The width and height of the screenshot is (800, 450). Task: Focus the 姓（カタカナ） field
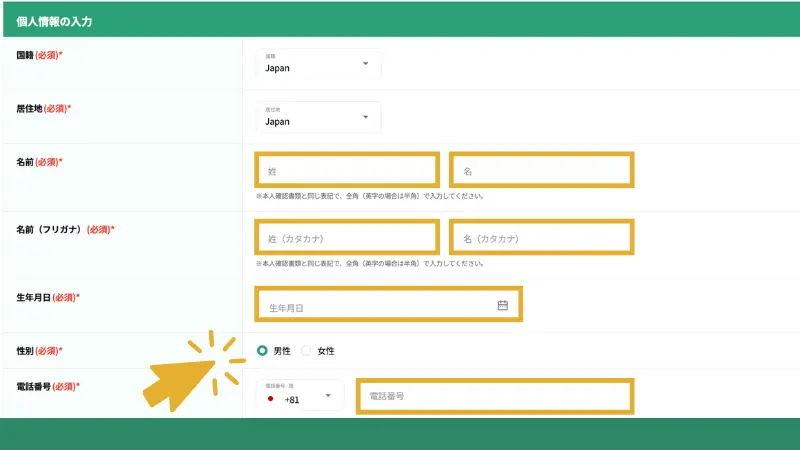347,237
